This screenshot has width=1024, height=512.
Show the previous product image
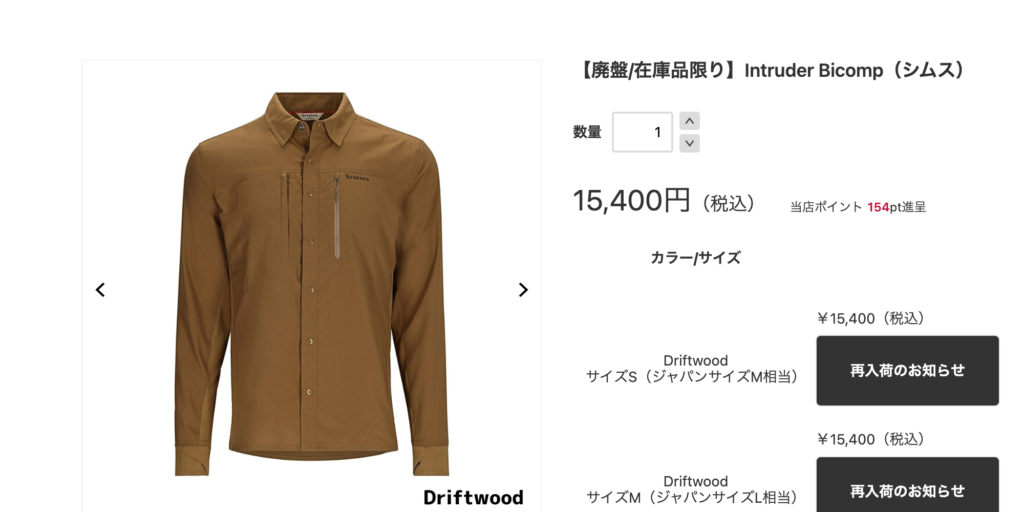pos(100,290)
